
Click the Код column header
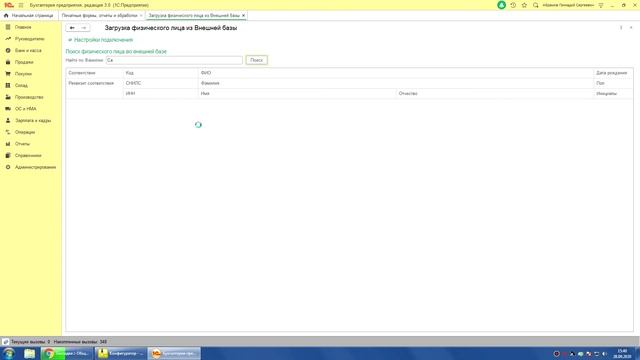160,73
